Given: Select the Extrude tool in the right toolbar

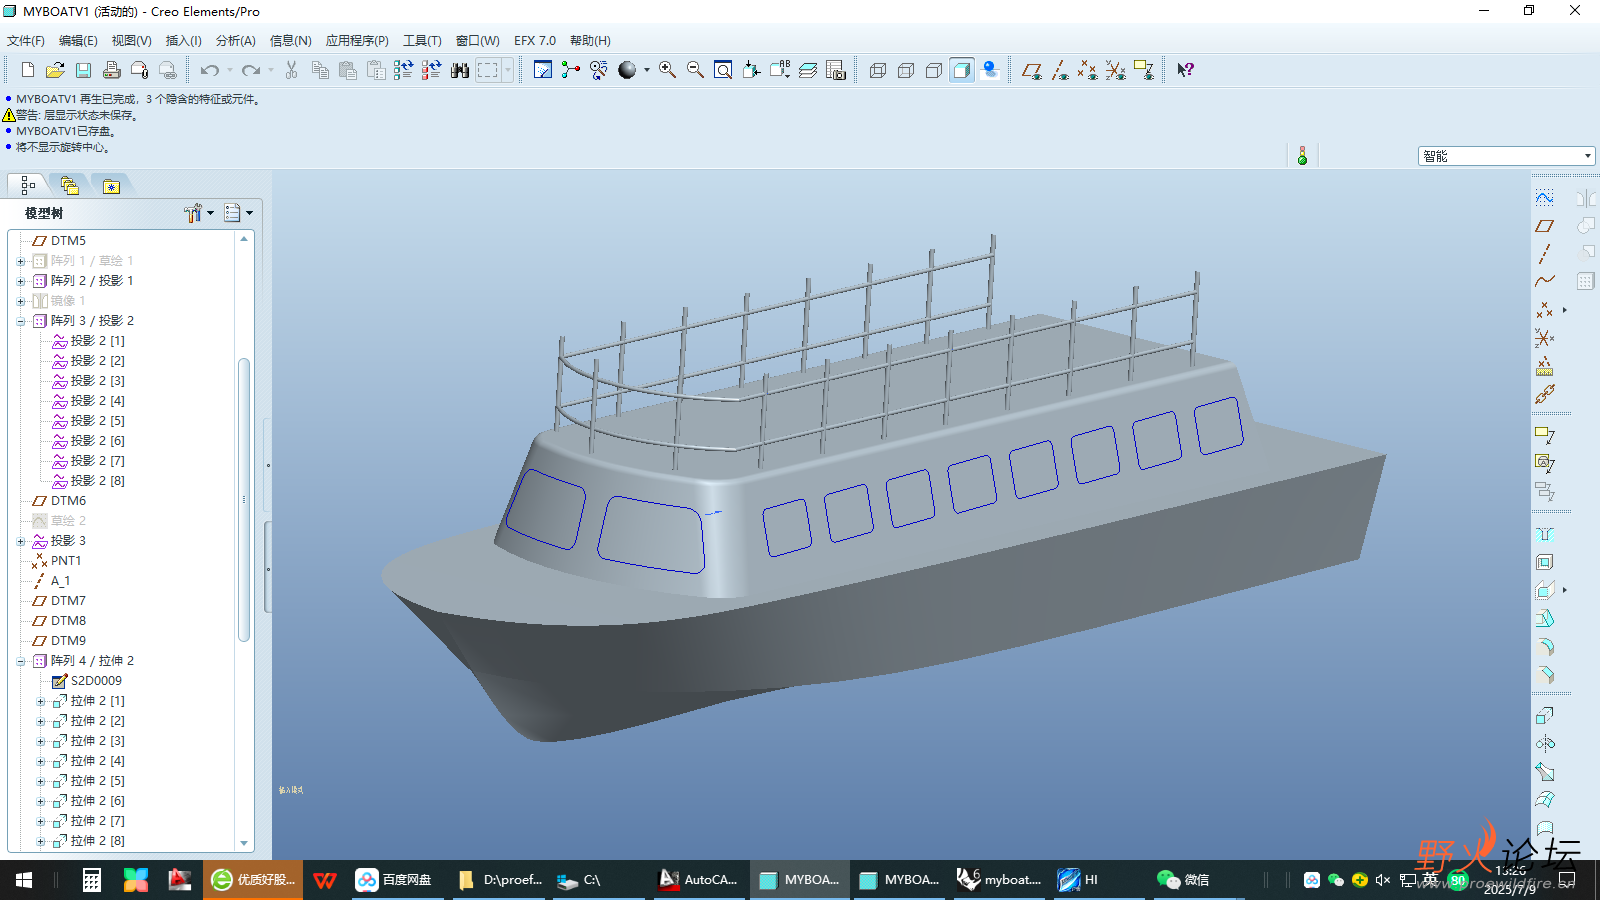Looking at the screenshot, I should [1545, 716].
